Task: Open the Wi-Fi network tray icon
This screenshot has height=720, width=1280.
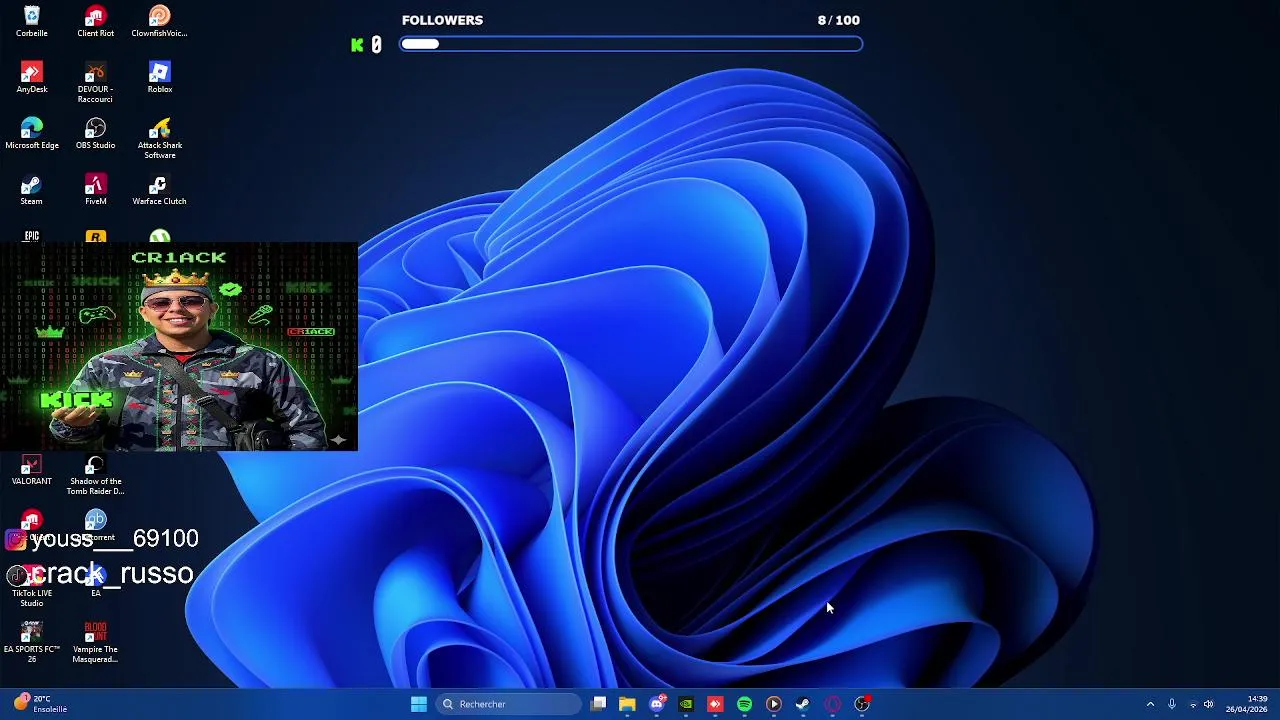Action: pyautogui.click(x=1192, y=704)
